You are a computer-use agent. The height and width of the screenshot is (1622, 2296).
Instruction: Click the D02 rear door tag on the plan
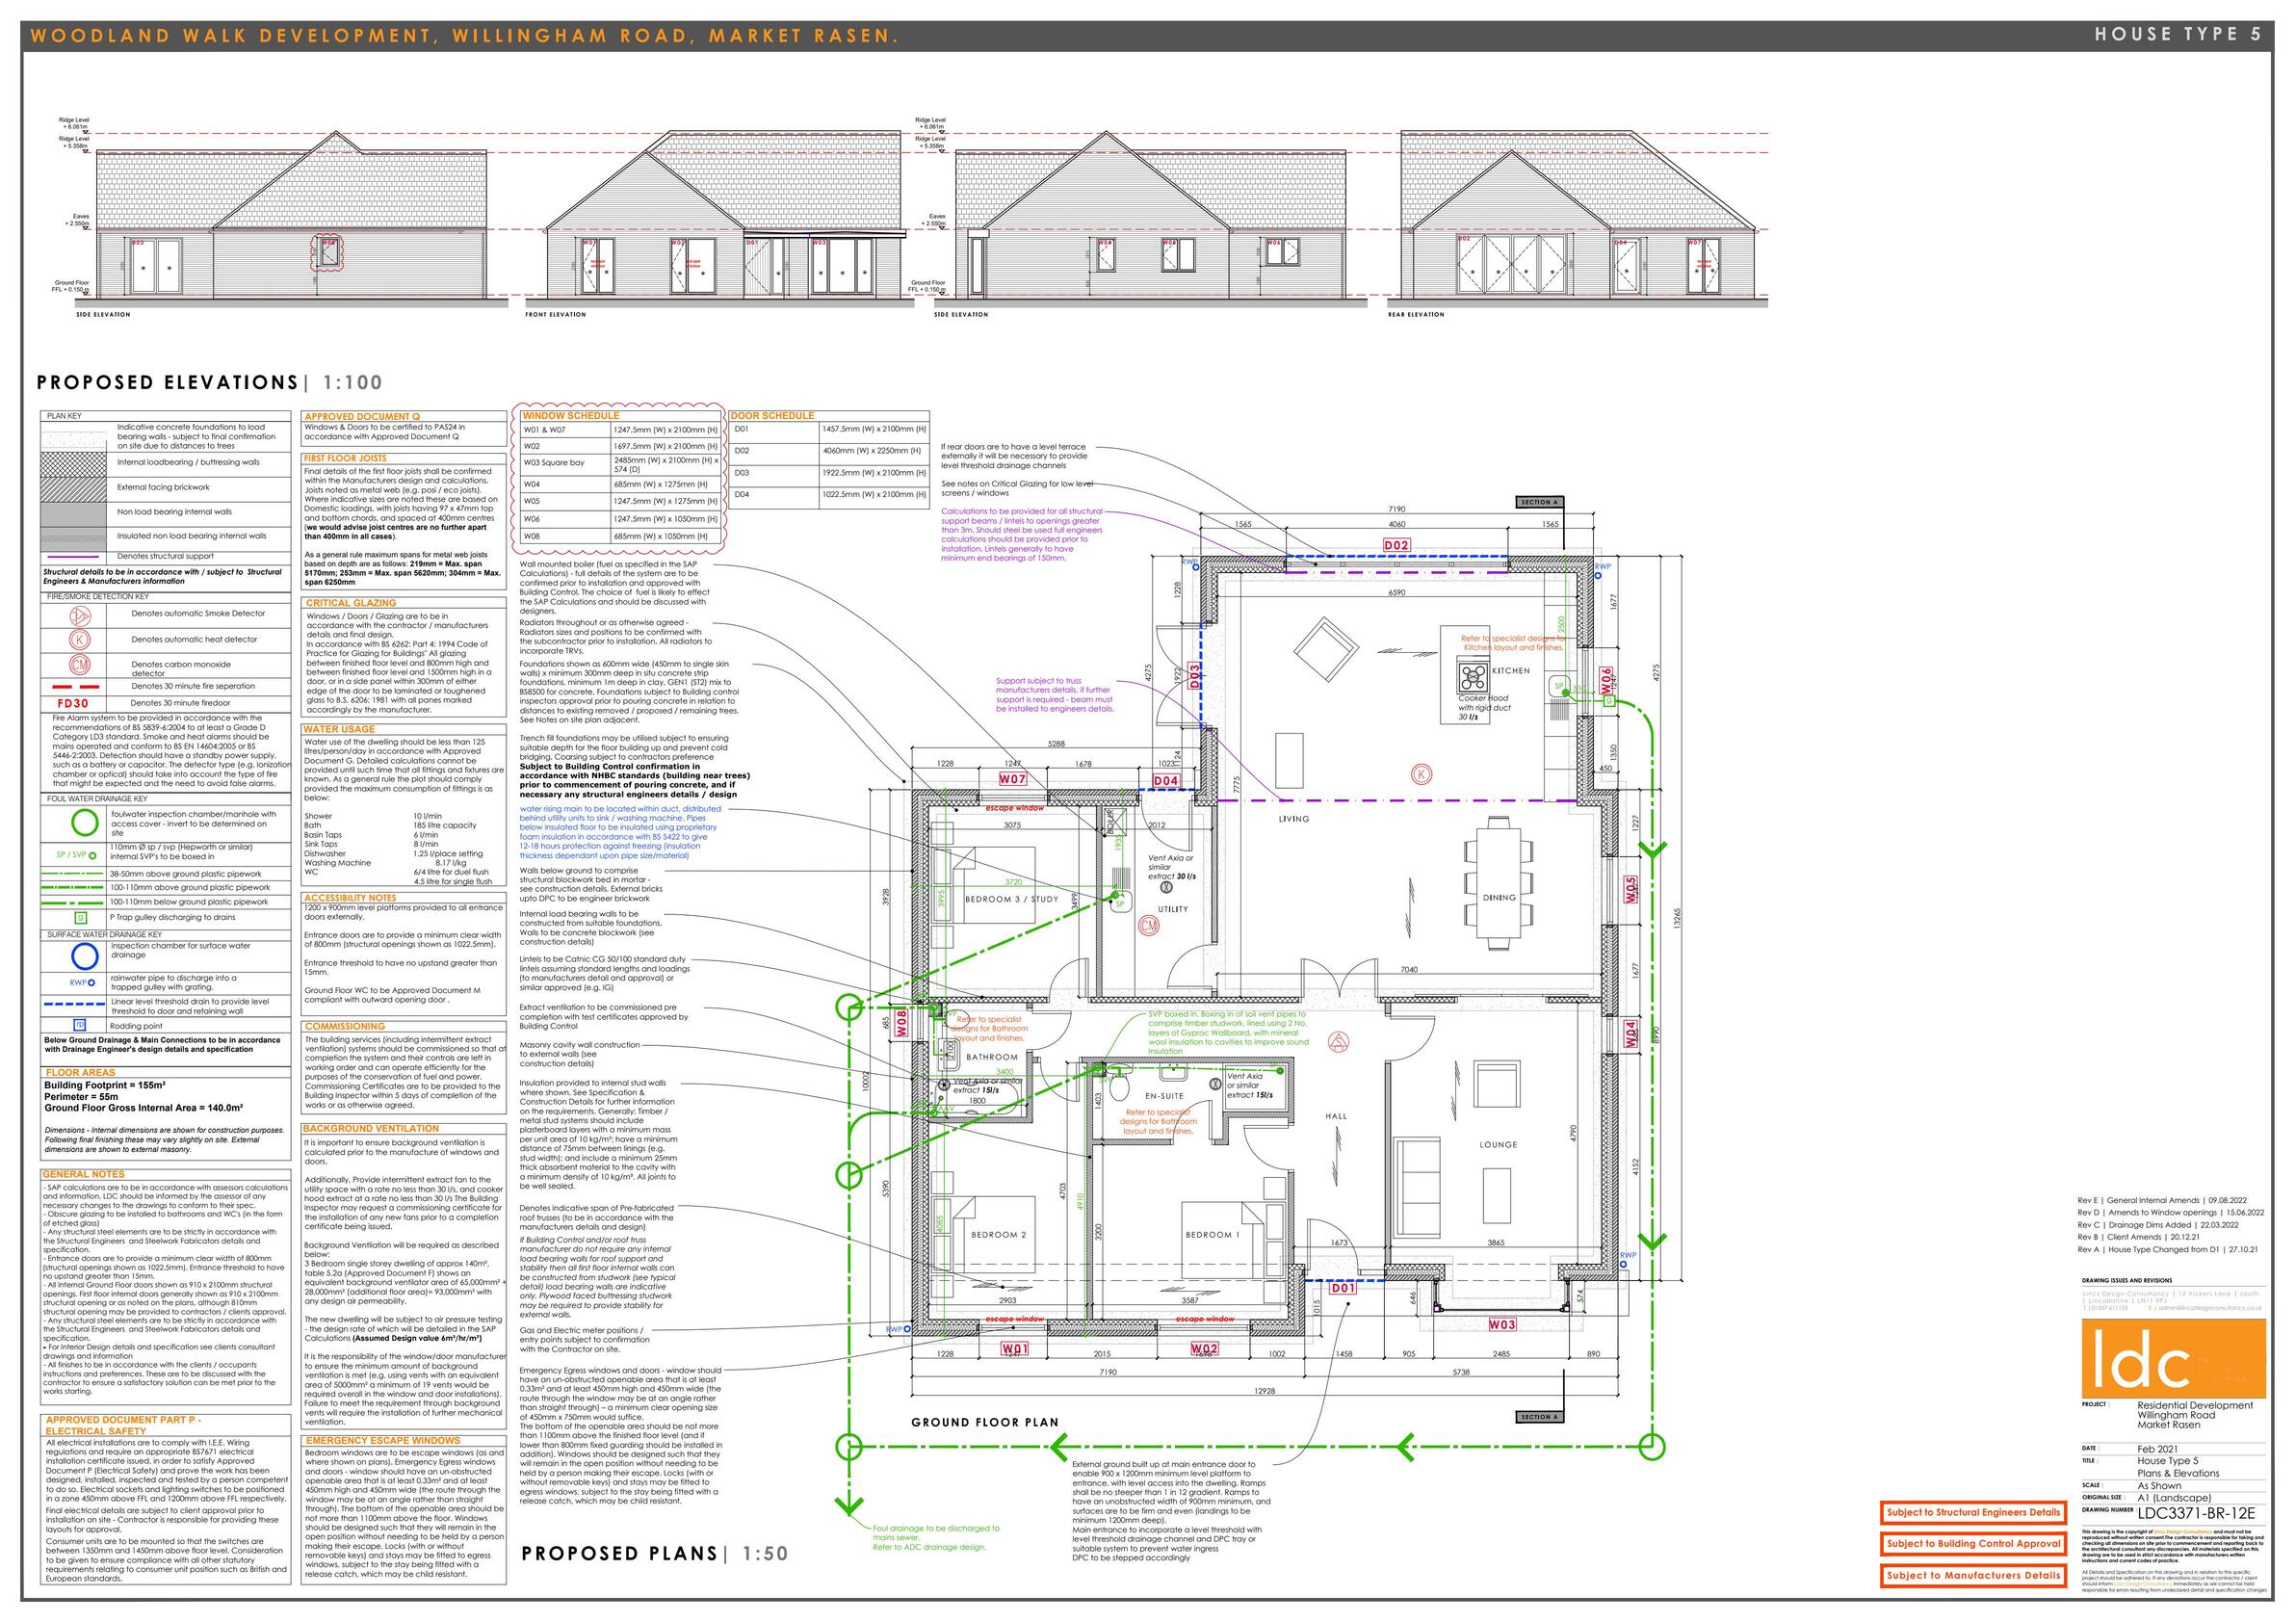1396,545
